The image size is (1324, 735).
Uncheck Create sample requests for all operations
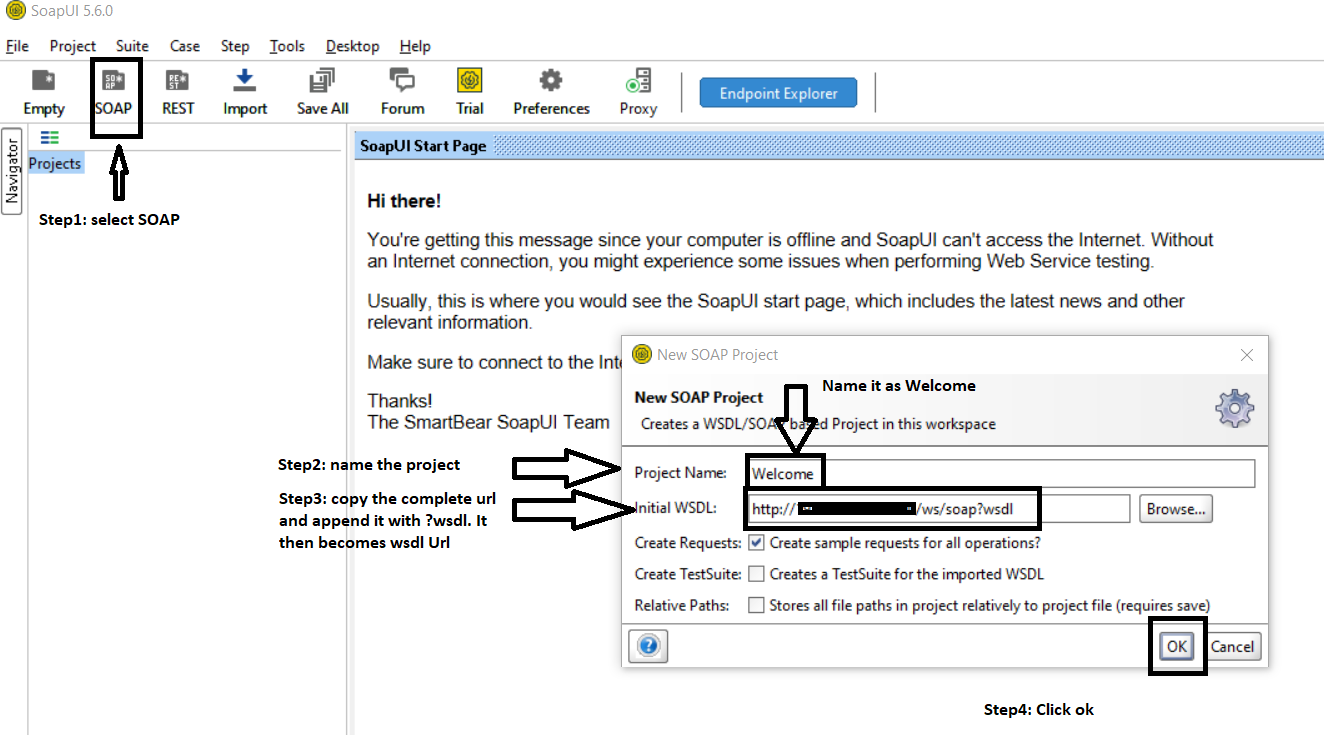(757, 543)
